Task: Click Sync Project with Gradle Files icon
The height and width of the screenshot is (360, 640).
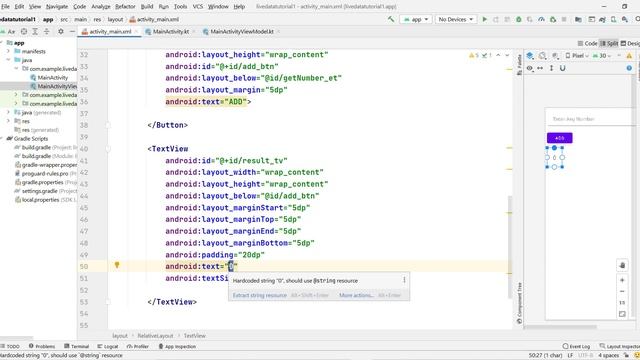Action: pyautogui.click(x=602, y=19)
